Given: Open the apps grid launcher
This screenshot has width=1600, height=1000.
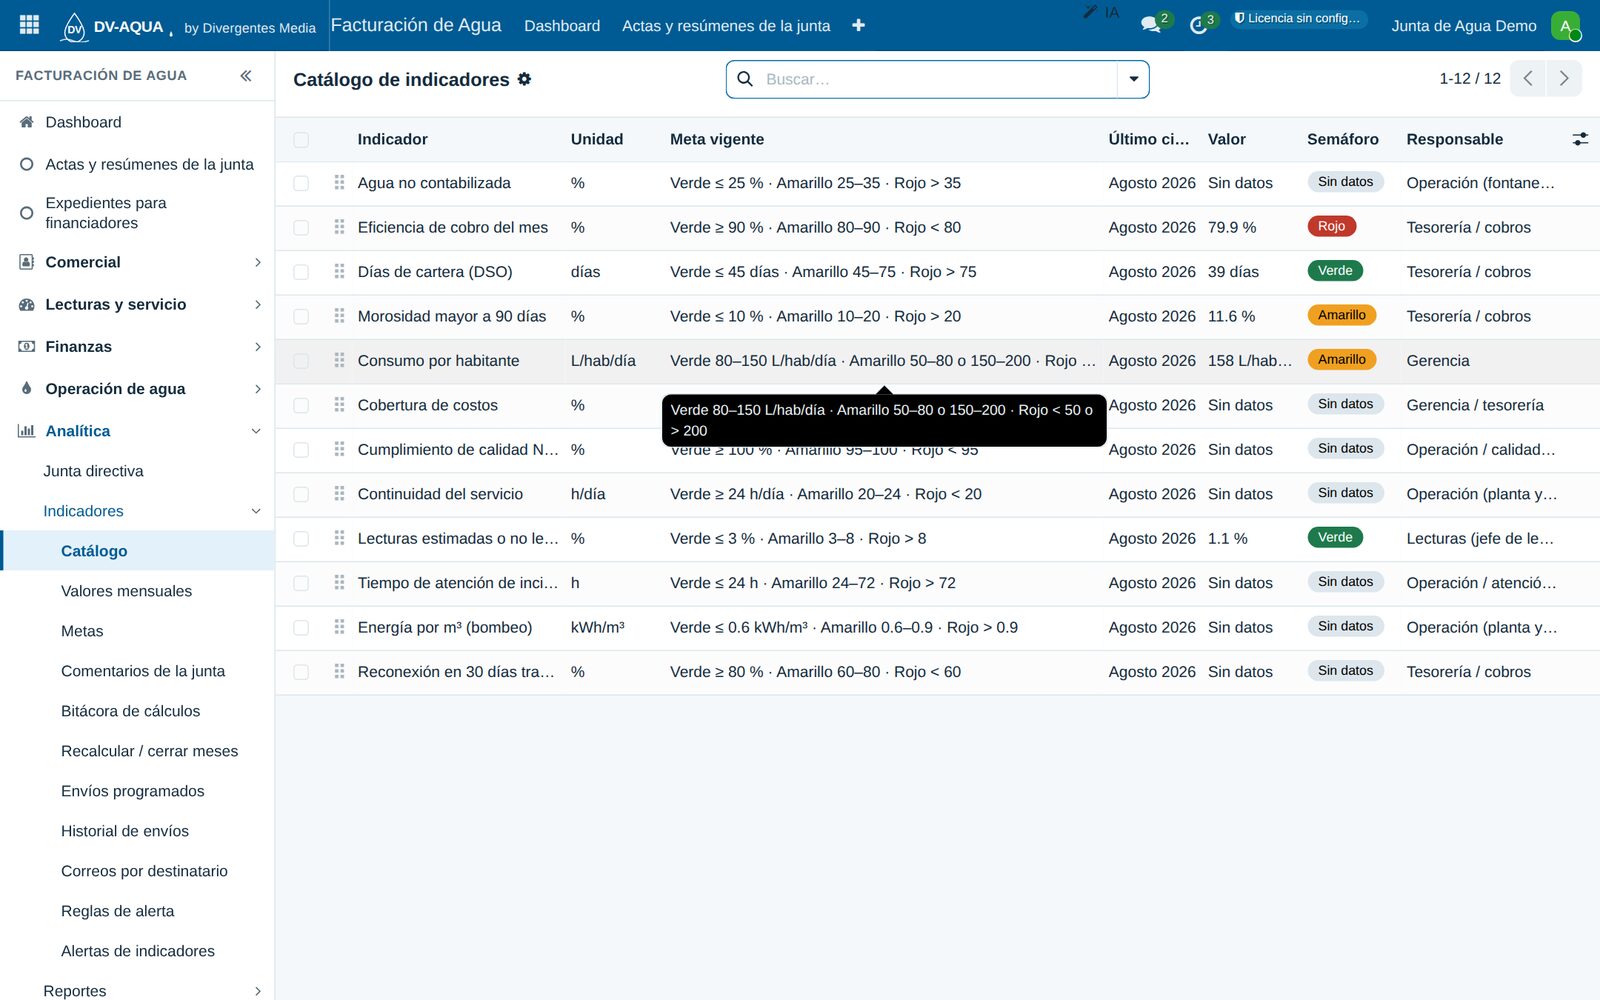Looking at the screenshot, I should pos(29,25).
